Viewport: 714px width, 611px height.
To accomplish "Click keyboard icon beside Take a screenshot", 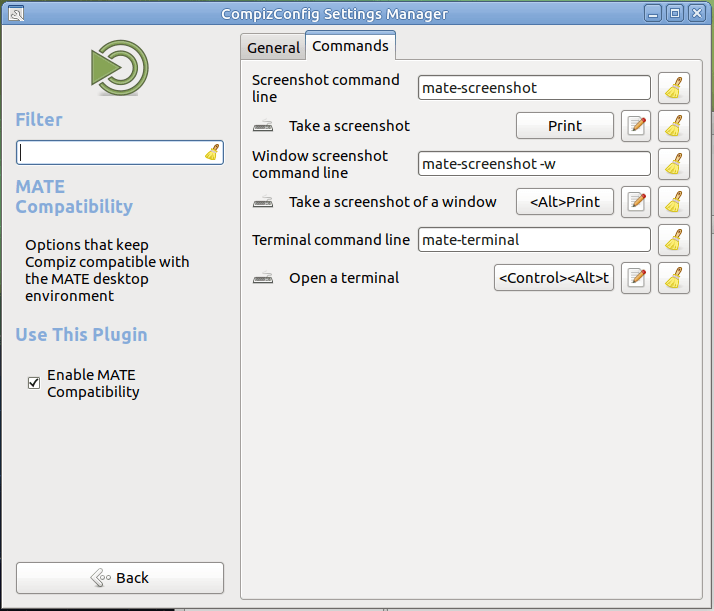I will pyautogui.click(x=263, y=126).
